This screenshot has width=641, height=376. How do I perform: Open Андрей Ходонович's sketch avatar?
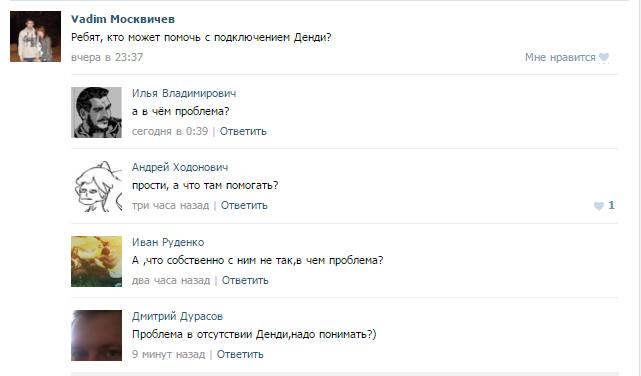pos(96,187)
